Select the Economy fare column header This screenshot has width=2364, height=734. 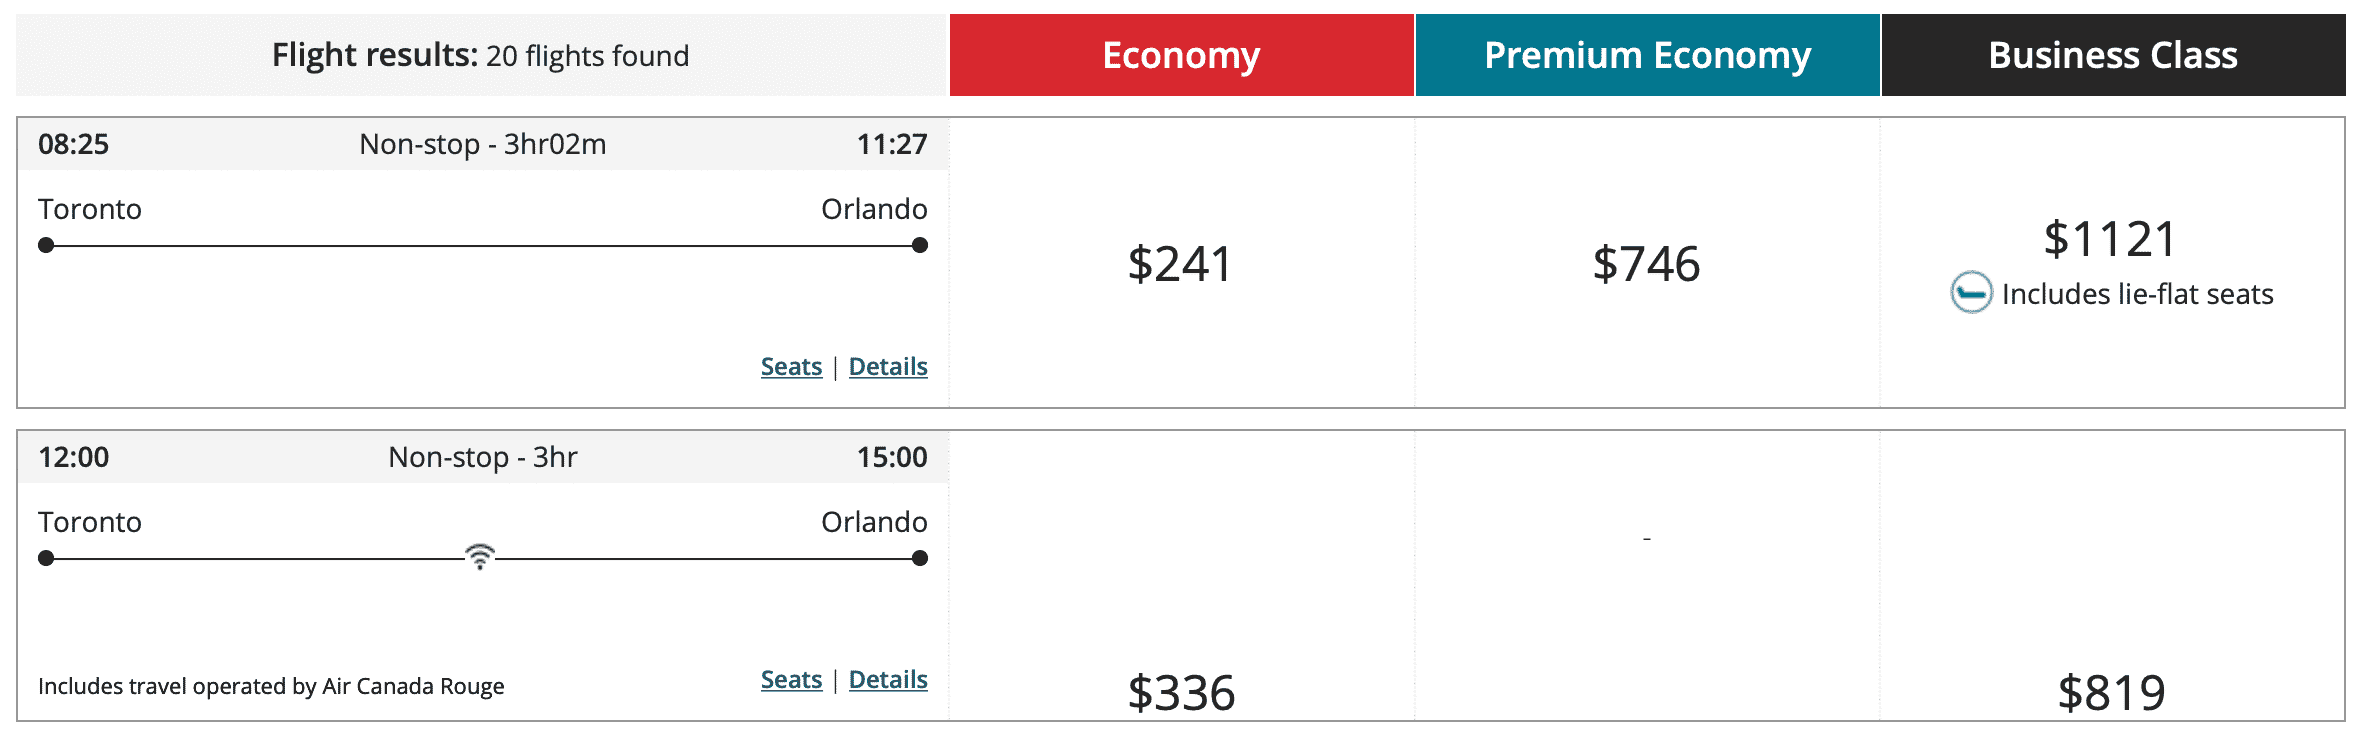1181,55
